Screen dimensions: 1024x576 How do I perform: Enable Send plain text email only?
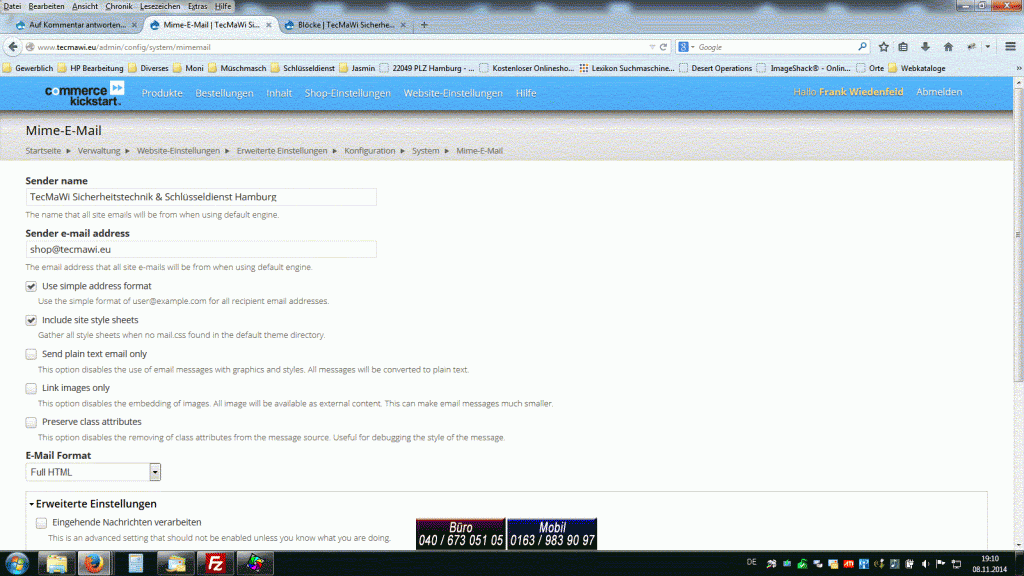point(31,354)
